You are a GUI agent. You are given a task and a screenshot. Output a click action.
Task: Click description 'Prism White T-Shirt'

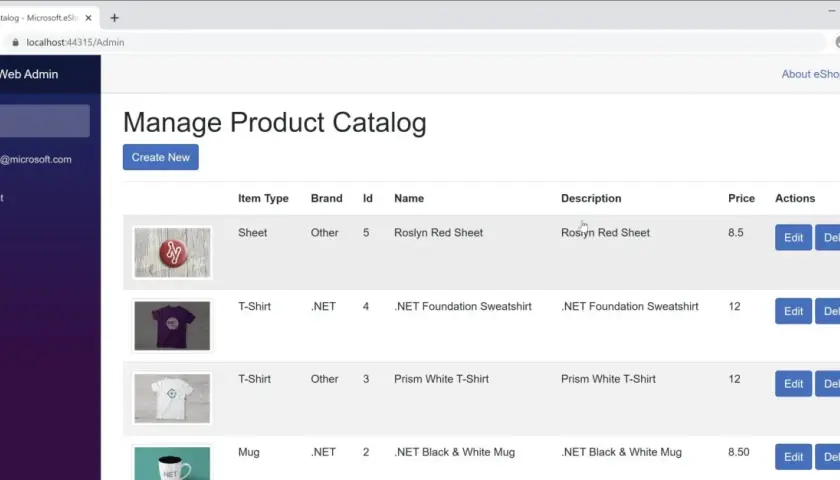[x=608, y=379]
